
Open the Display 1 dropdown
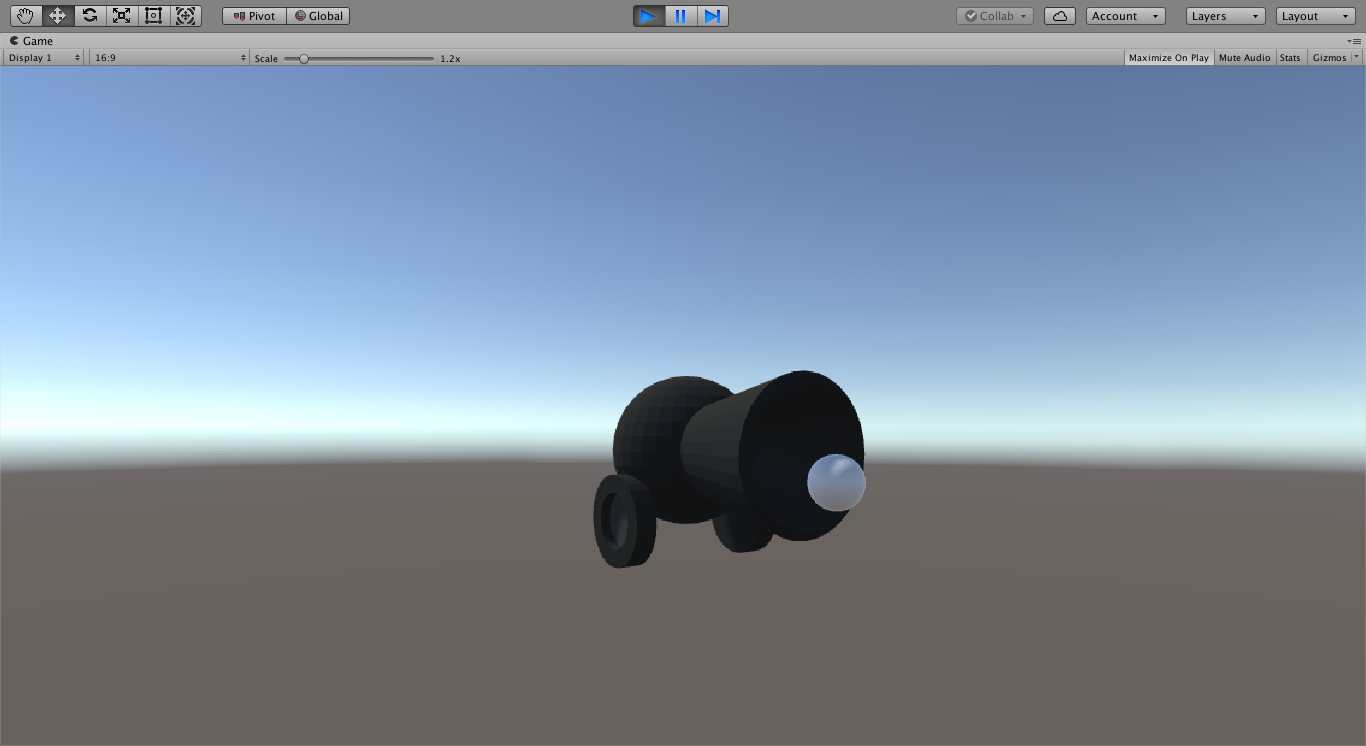coord(44,58)
